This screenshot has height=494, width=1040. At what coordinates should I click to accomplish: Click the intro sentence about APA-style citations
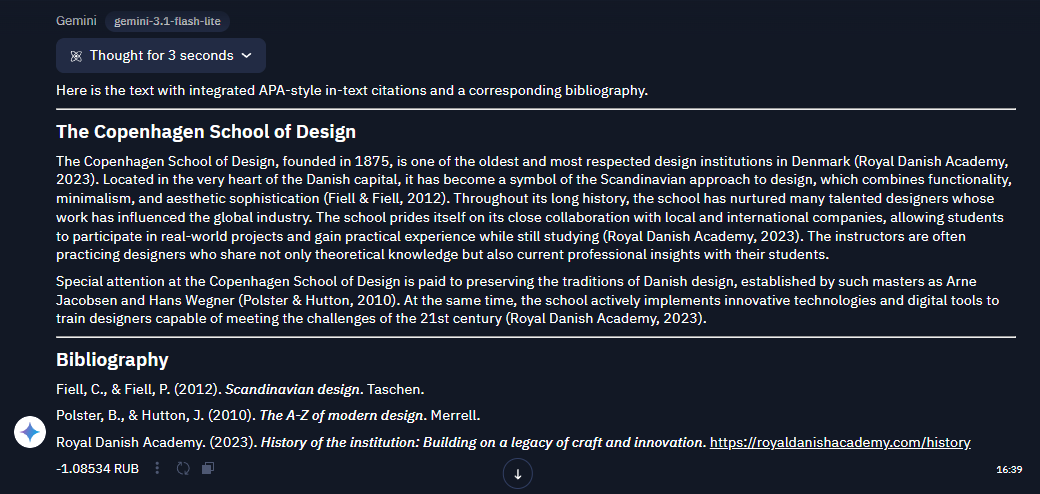[x=352, y=90]
